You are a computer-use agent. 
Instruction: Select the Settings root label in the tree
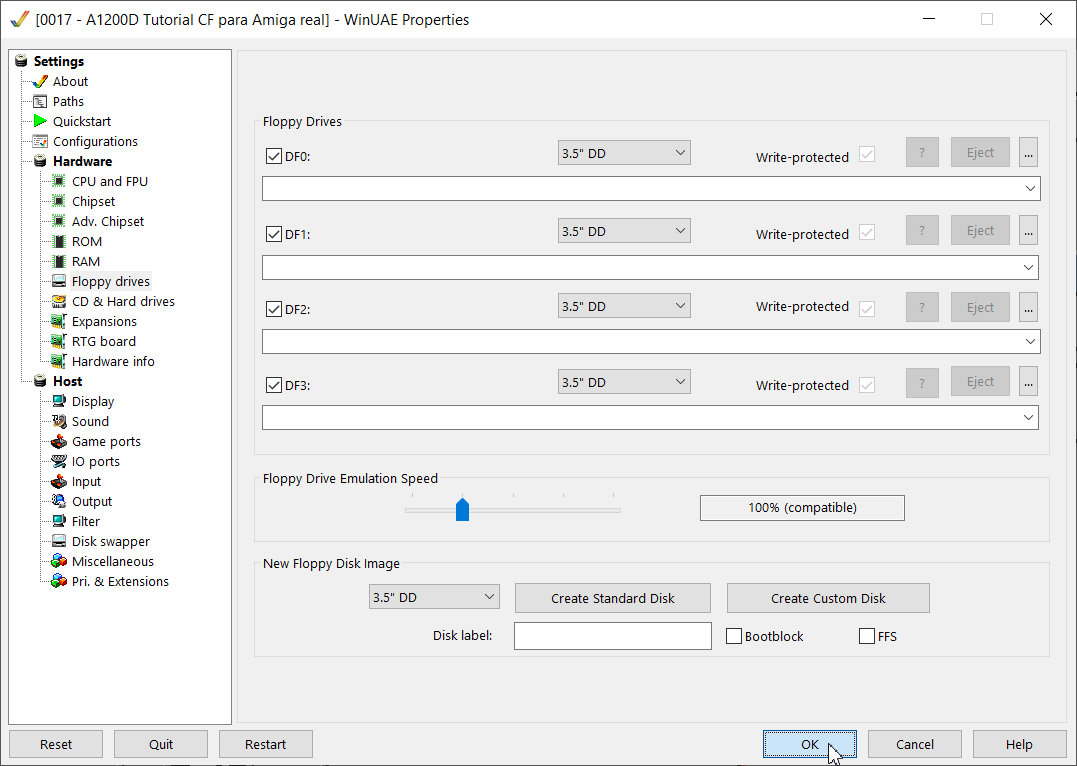tap(59, 61)
